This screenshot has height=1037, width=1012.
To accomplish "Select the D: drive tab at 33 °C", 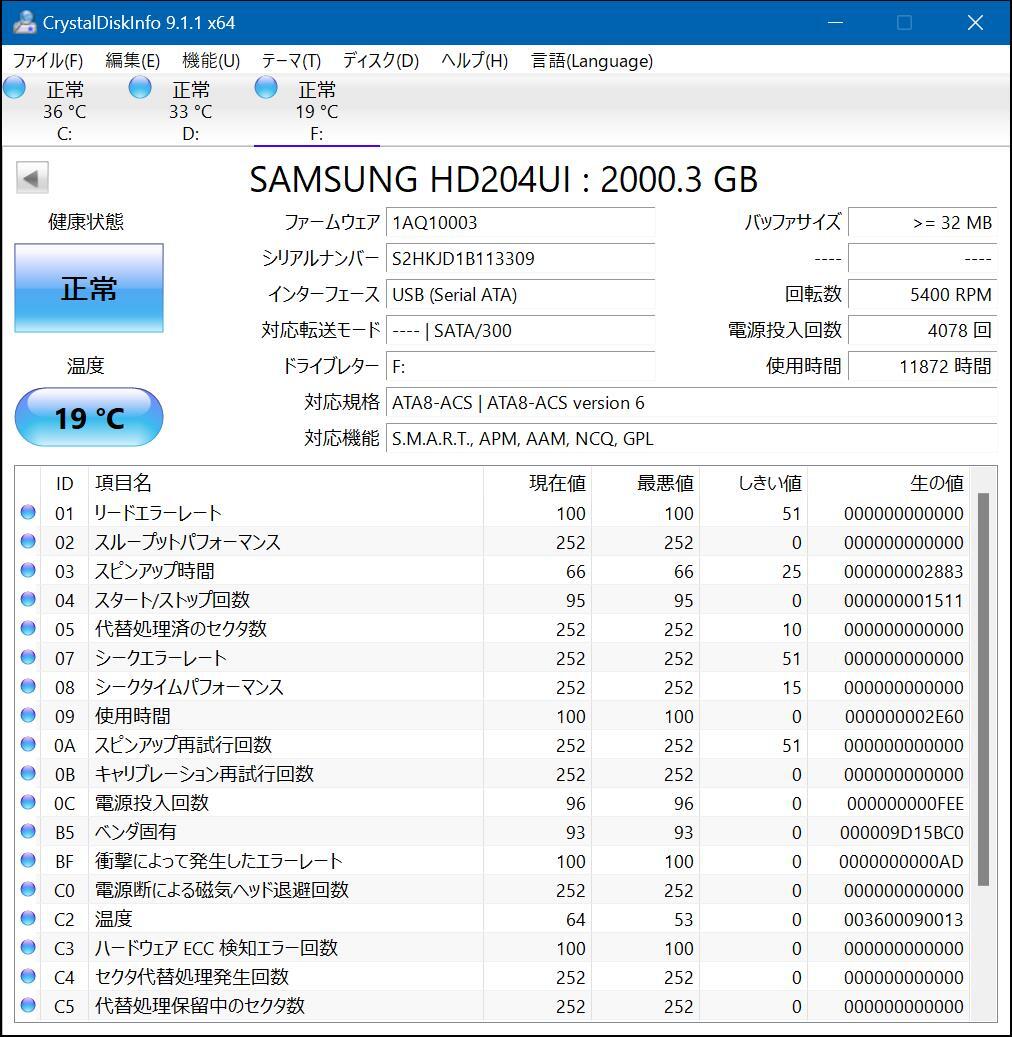I will pyautogui.click(x=190, y=110).
